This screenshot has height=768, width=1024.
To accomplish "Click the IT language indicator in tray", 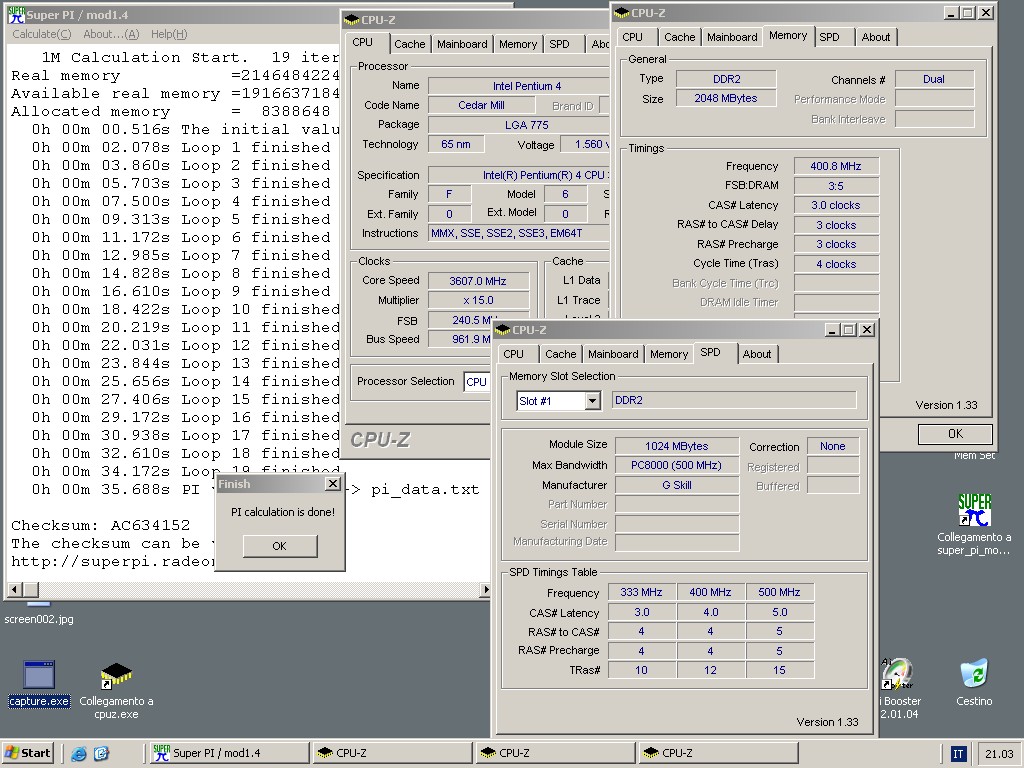I will point(958,754).
